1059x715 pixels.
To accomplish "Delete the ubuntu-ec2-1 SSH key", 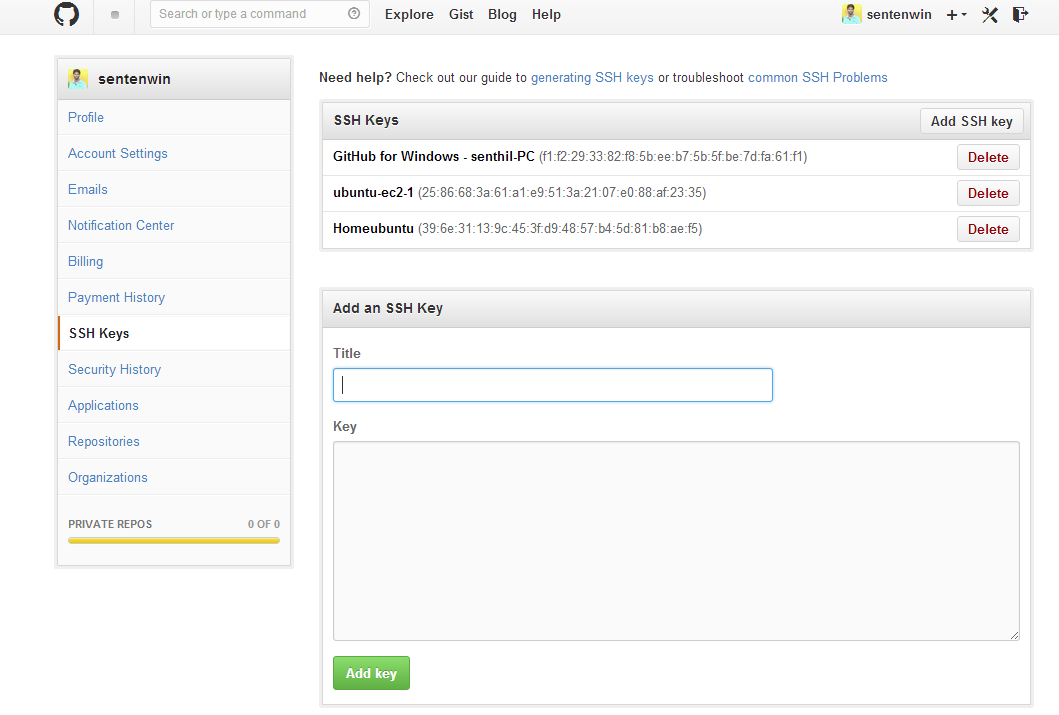I will (x=988, y=193).
